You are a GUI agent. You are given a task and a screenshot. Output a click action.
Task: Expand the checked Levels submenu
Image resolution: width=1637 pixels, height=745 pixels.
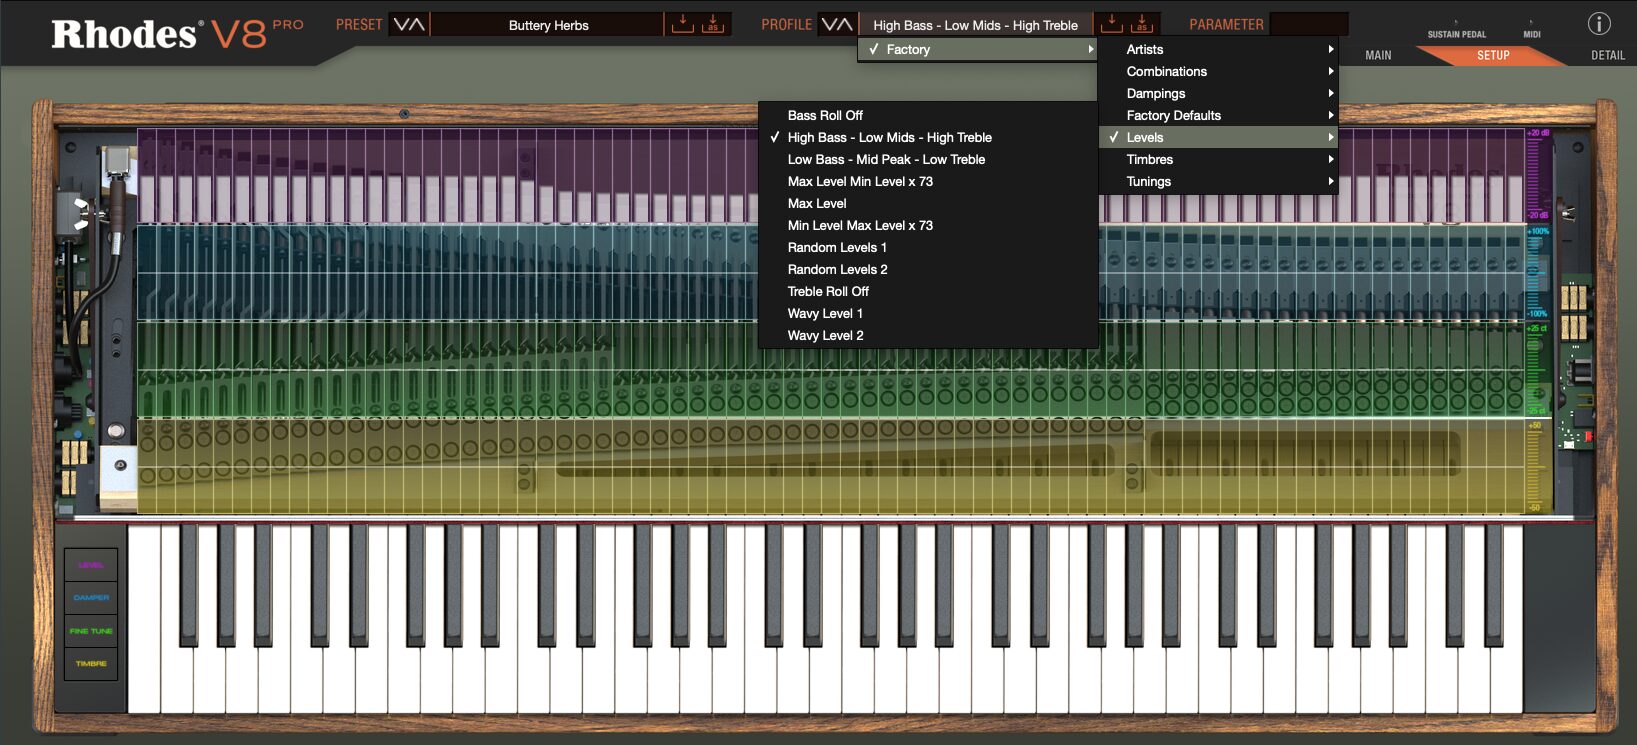tap(1218, 137)
